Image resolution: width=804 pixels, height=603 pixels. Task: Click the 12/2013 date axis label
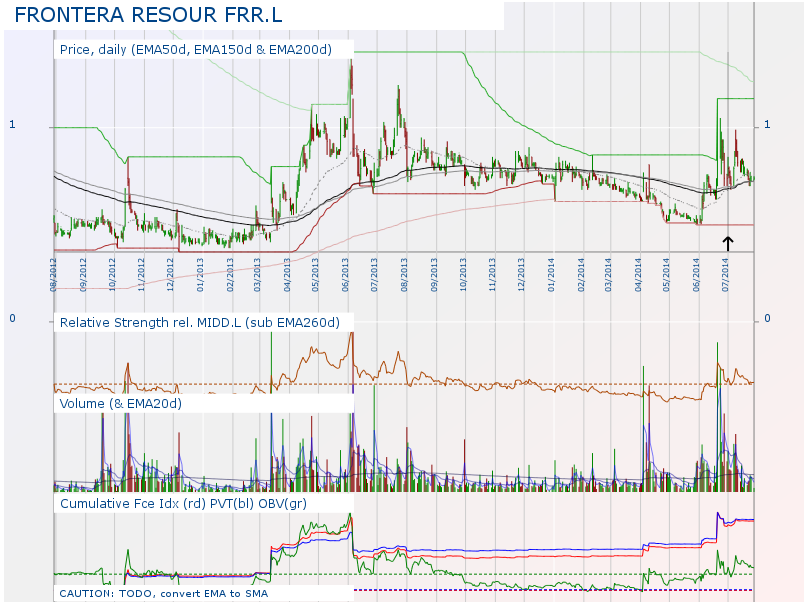pyautogui.click(x=521, y=275)
